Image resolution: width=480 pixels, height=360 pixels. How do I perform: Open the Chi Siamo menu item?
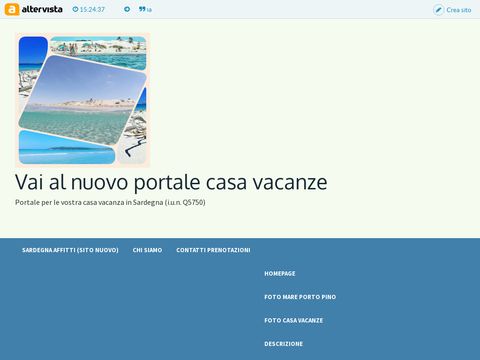pos(147,250)
